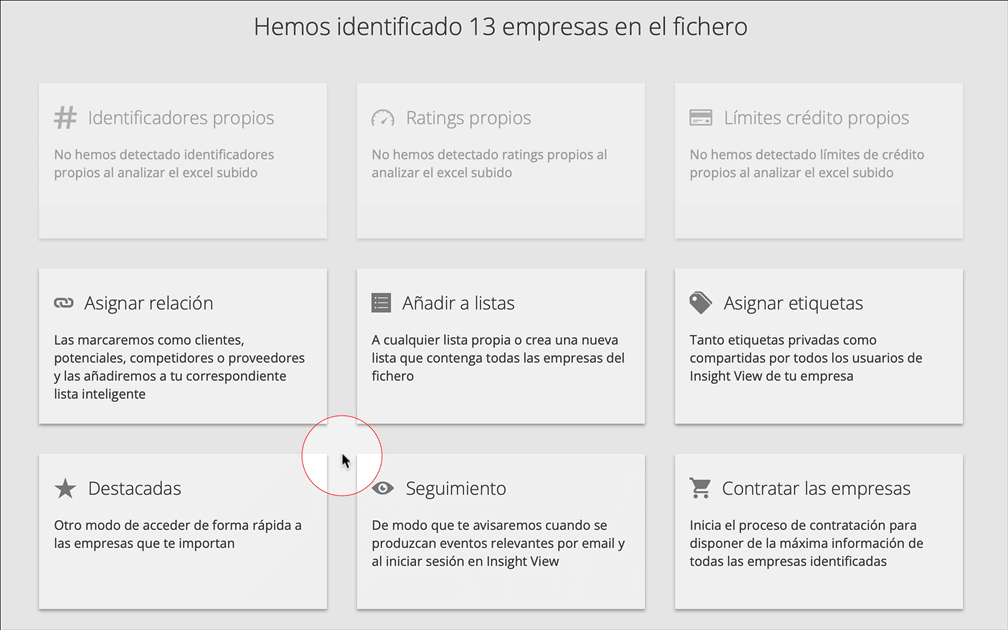Click the chain link icon for Asignar relación
The width and height of the screenshot is (1008, 630).
coord(64,303)
